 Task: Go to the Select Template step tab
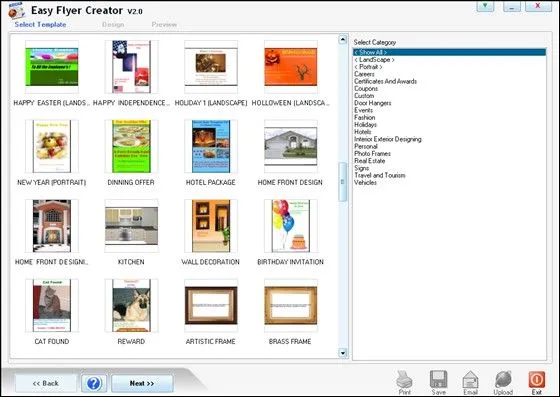(40, 25)
